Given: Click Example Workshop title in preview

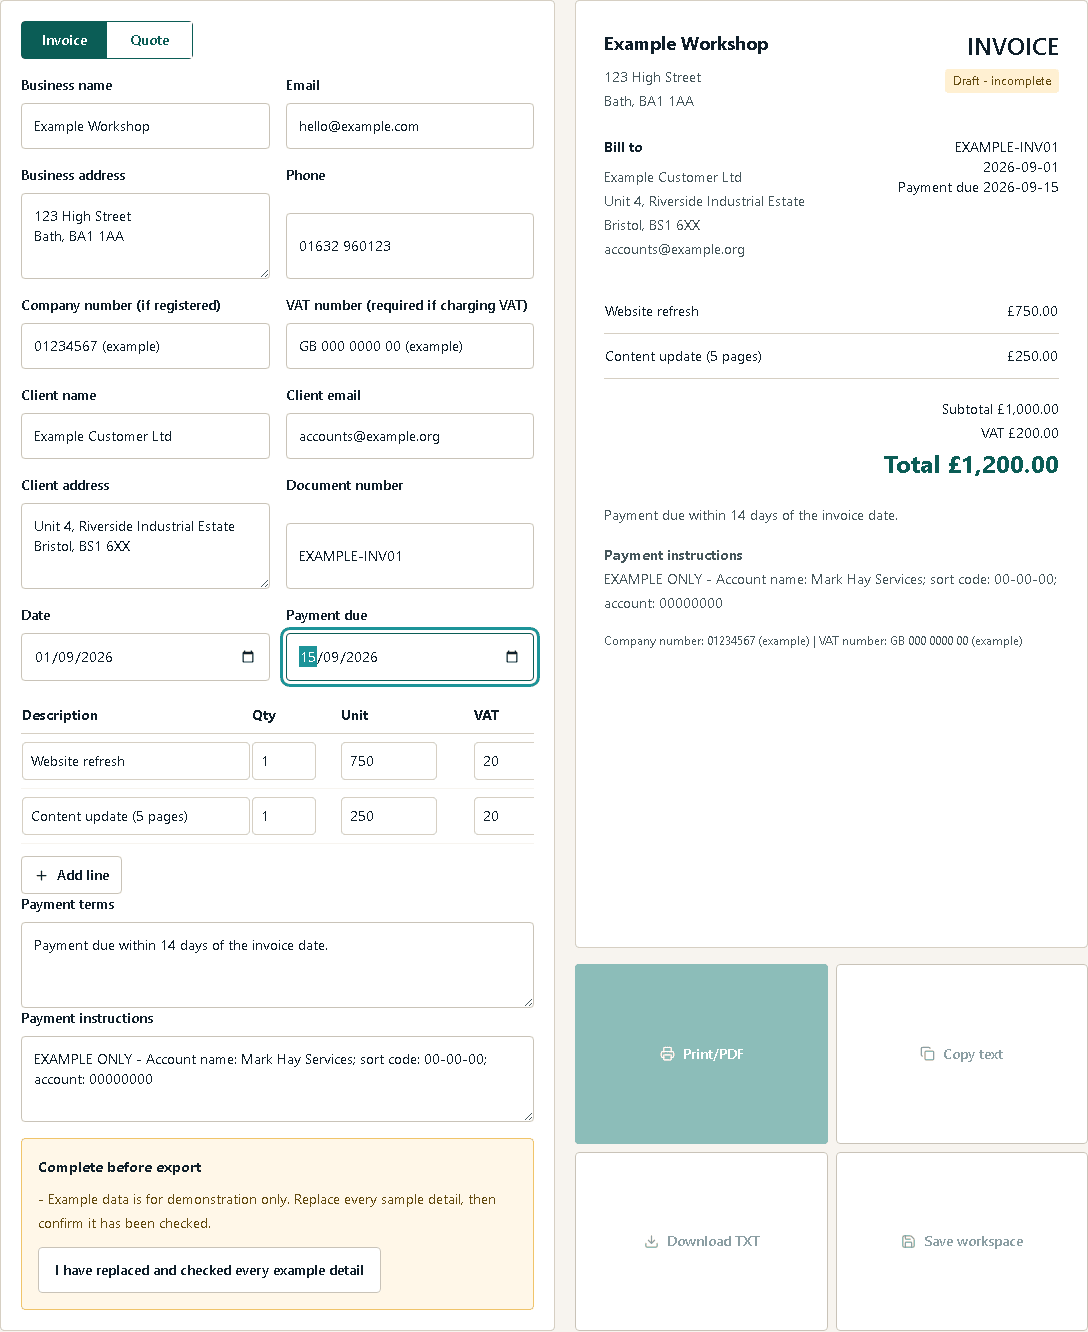Looking at the screenshot, I should tap(686, 44).
